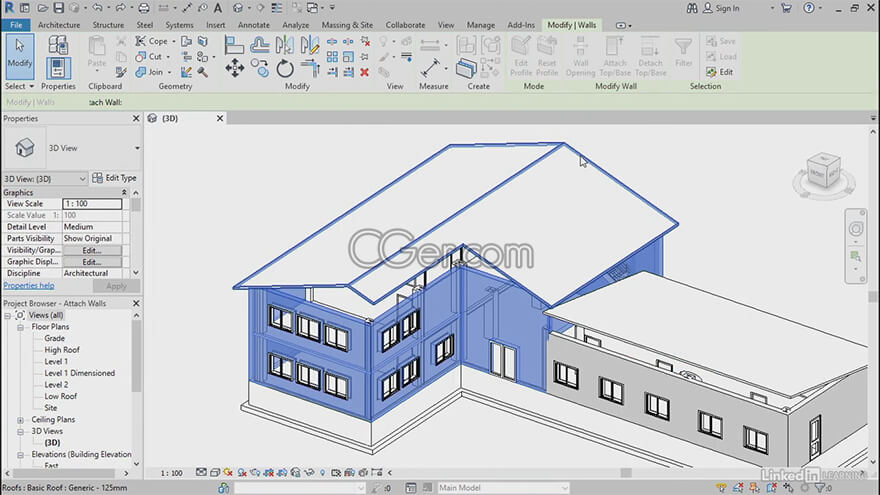Screen dimensions: 880x495
Task: Open the Join dropdown arrow
Action: tap(169, 72)
